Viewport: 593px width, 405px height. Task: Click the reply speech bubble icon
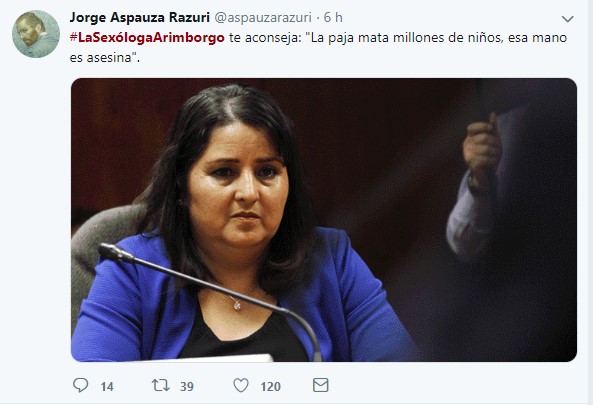[x=80, y=385]
